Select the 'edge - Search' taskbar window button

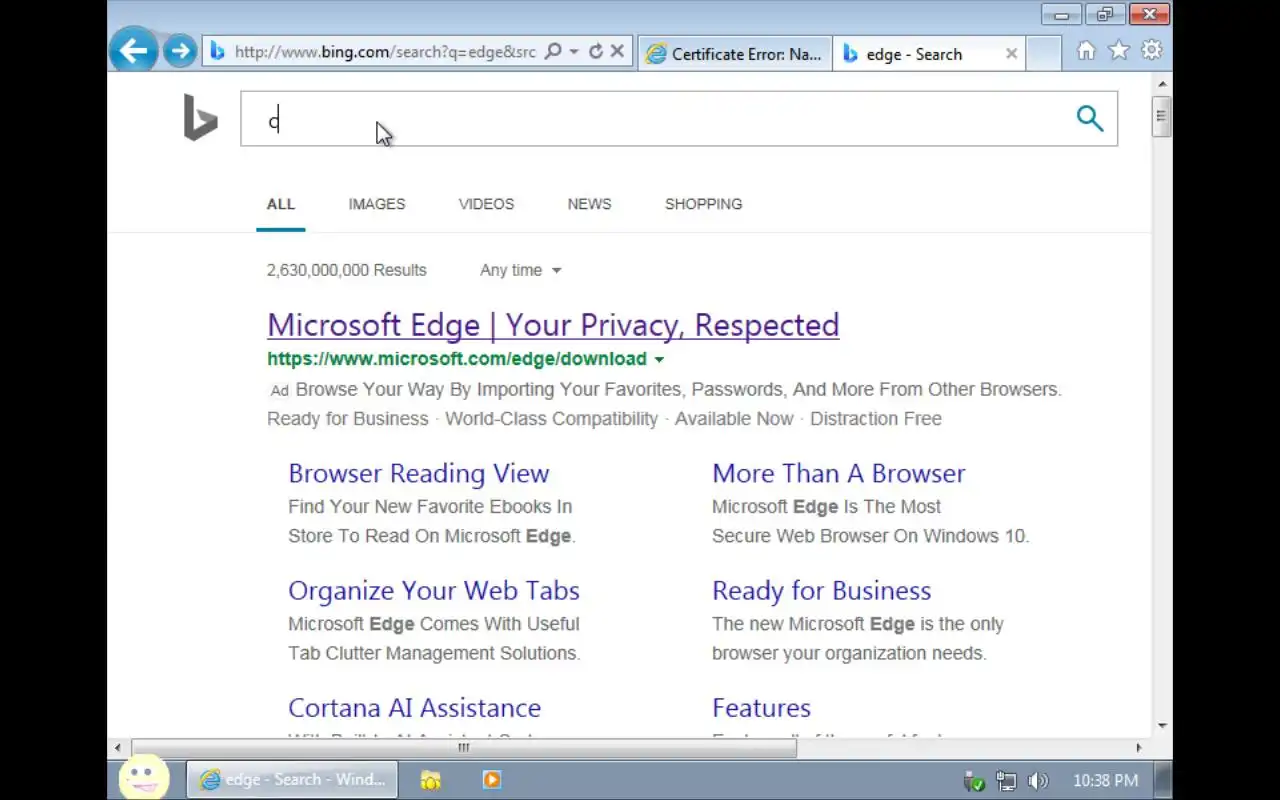coord(292,780)
